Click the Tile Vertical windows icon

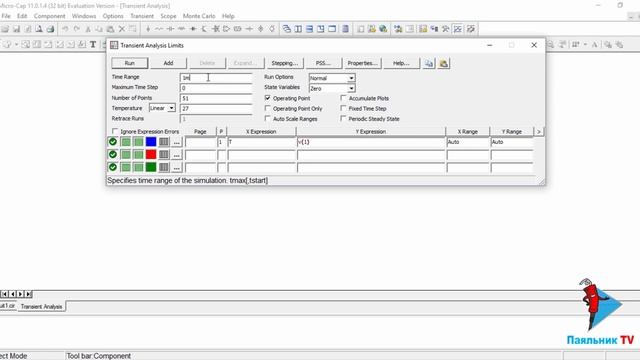[298, 29]
